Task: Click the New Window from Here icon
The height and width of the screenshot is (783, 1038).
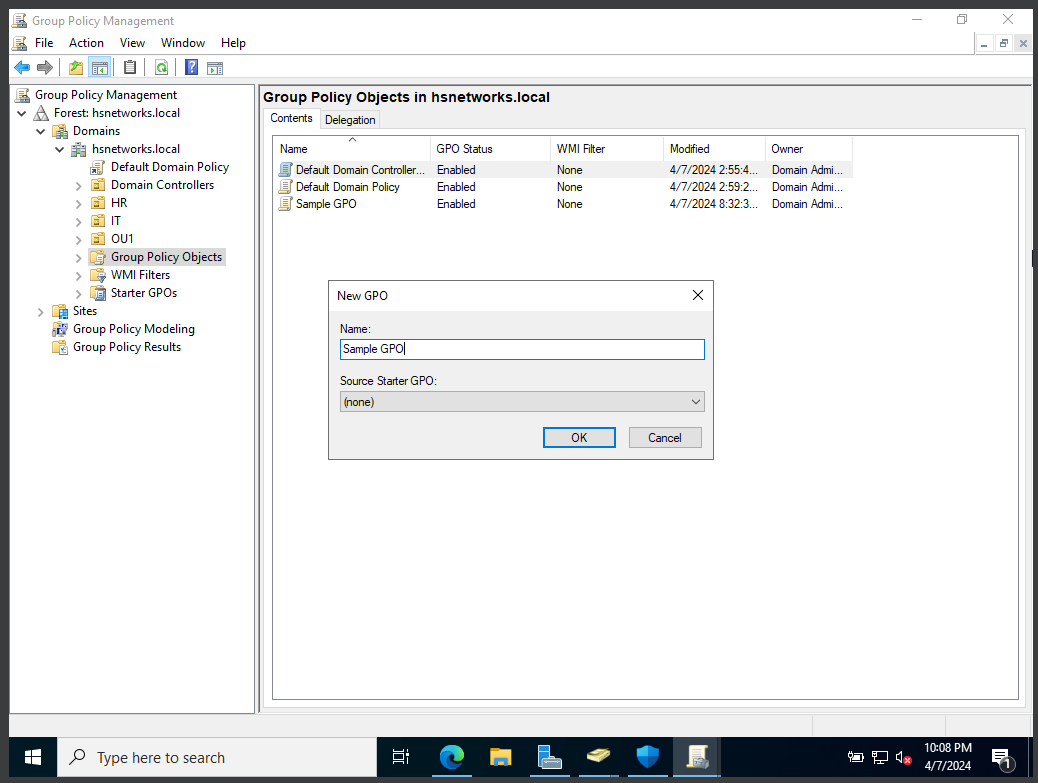Action: (x=215, y=67)
